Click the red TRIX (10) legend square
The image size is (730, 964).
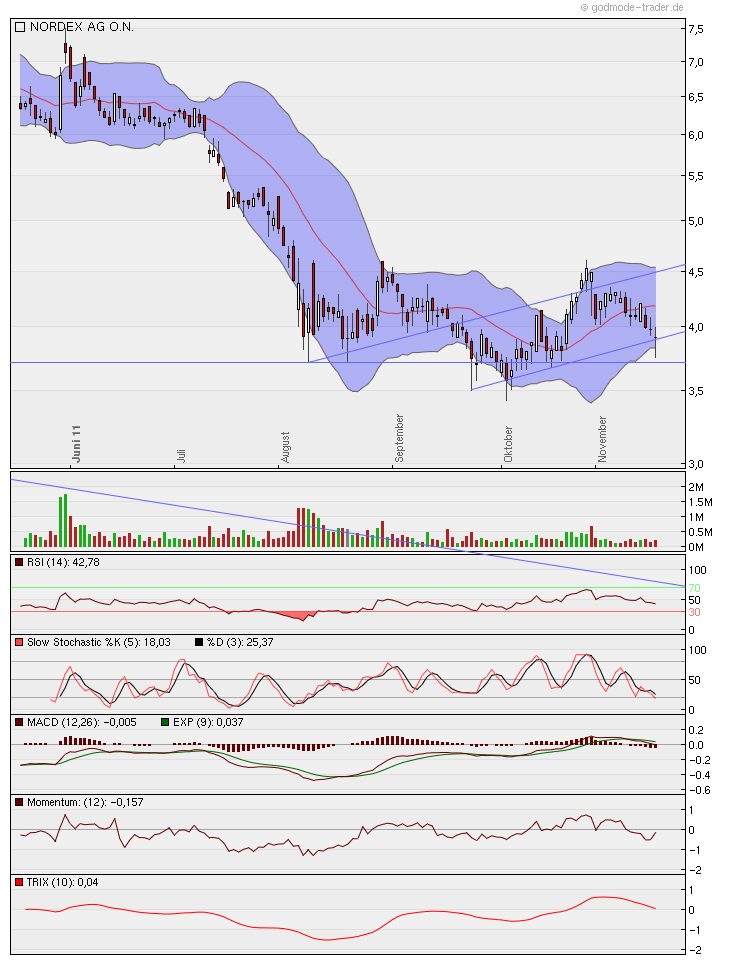click(x=20, y=882)
